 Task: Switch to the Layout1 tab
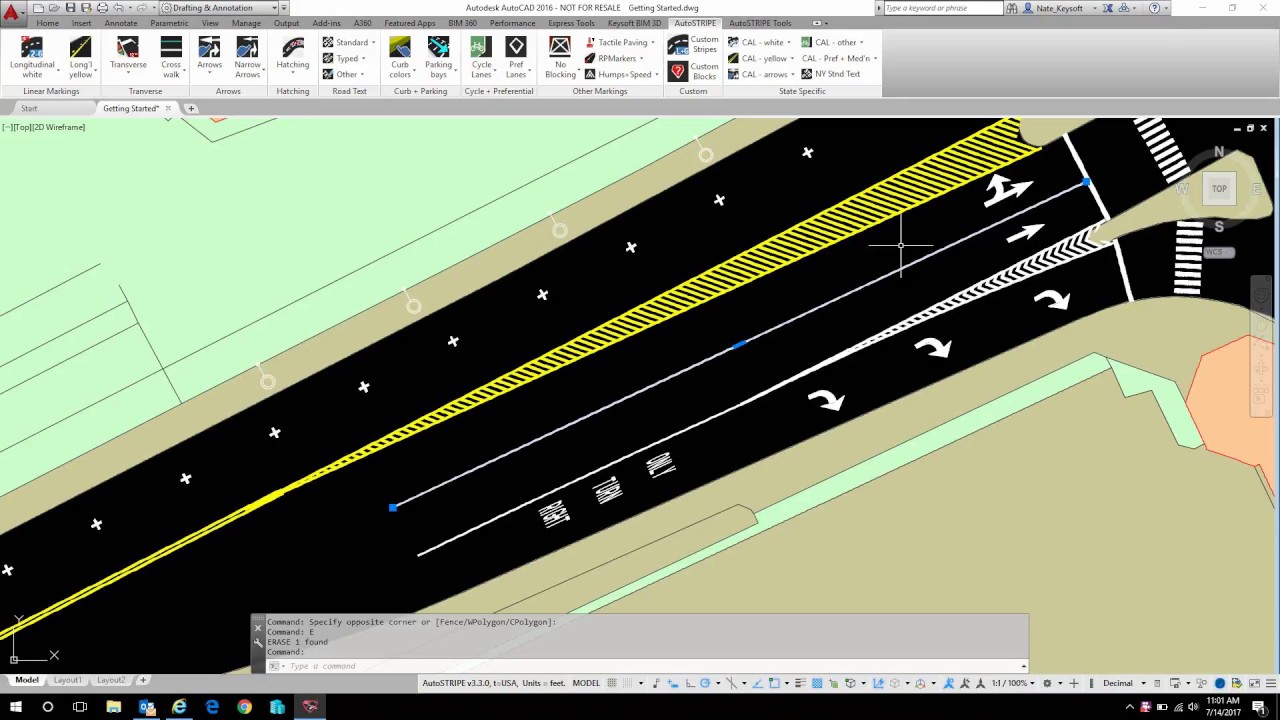click(68, 680)
